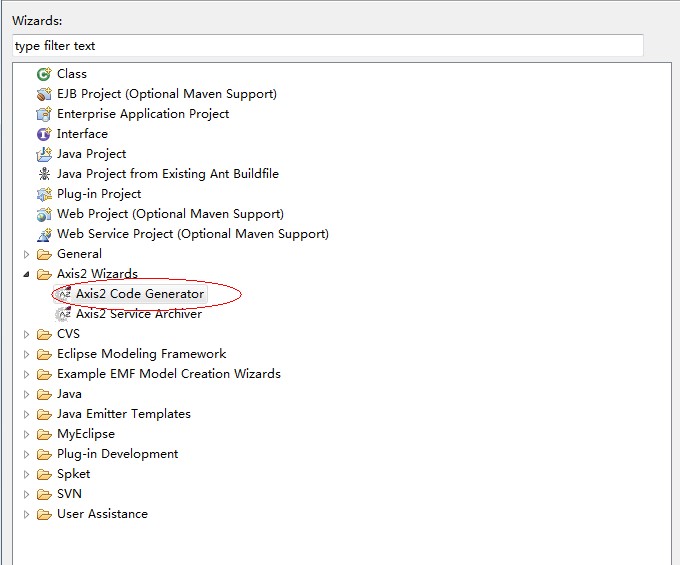Select Java Project from Existing Ant Buildfile
The height and width of the screenshot is (565, 680).
tap(168, 174)
